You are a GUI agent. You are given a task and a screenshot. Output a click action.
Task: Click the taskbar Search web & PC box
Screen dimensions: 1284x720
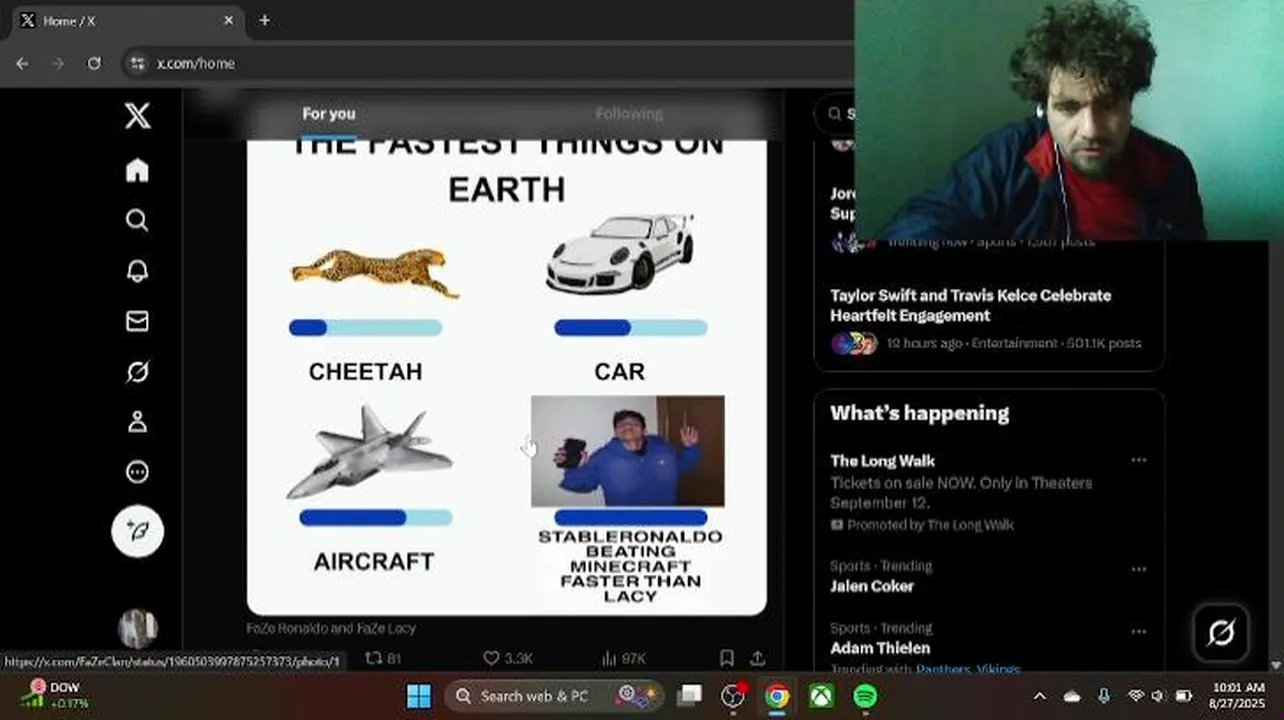click(556, 696)
